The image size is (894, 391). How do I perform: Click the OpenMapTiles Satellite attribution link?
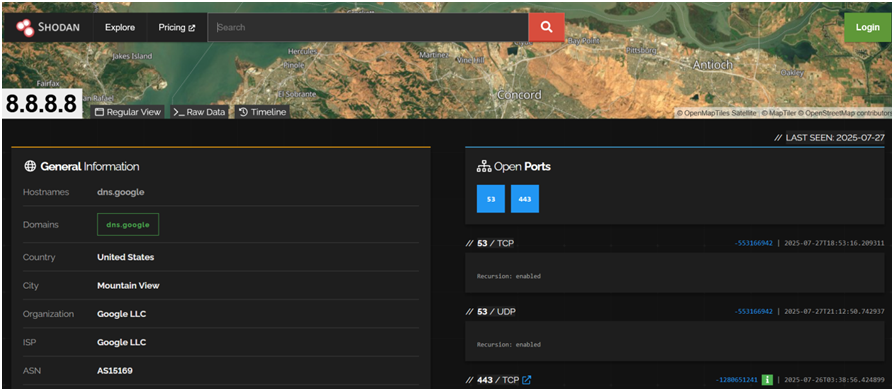[717, 113]
